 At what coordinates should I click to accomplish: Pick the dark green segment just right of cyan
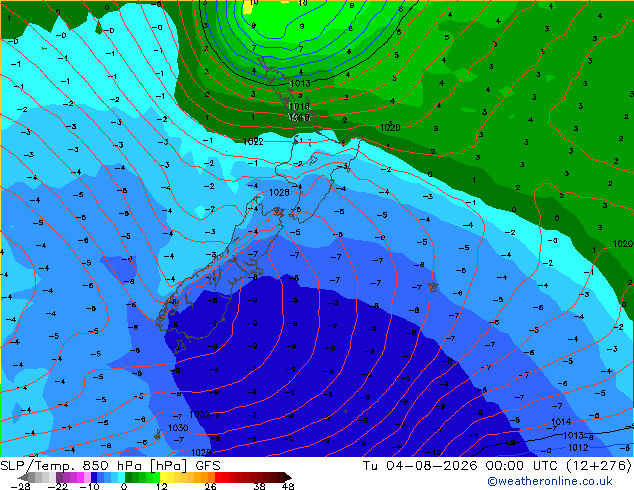click(128, 477)
